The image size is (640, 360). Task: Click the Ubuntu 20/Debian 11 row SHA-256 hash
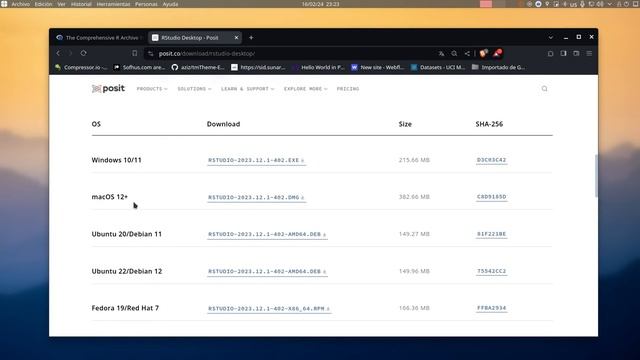click(x=491, y=234)
